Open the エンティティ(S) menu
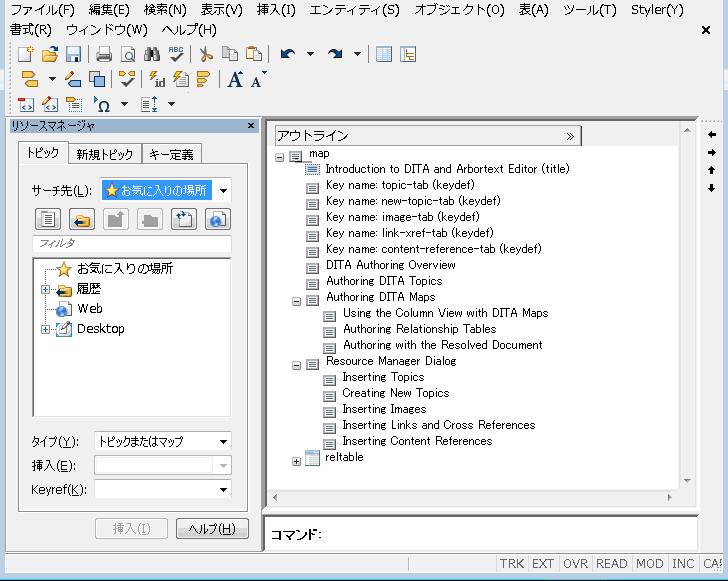The width and height of the screenshot is (728, 581). (354, 9)
